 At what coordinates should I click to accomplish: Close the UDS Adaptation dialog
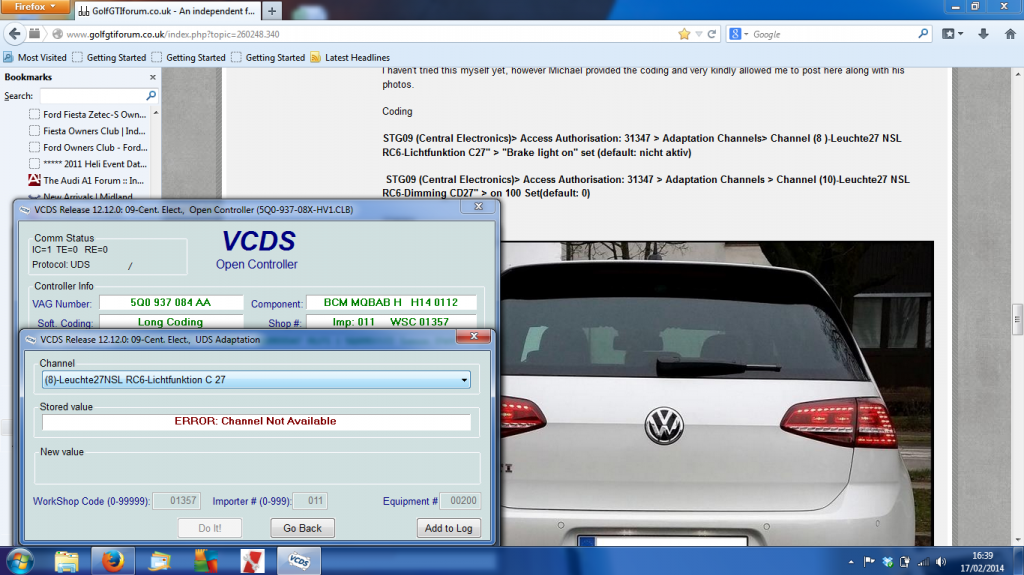[474, 337]
